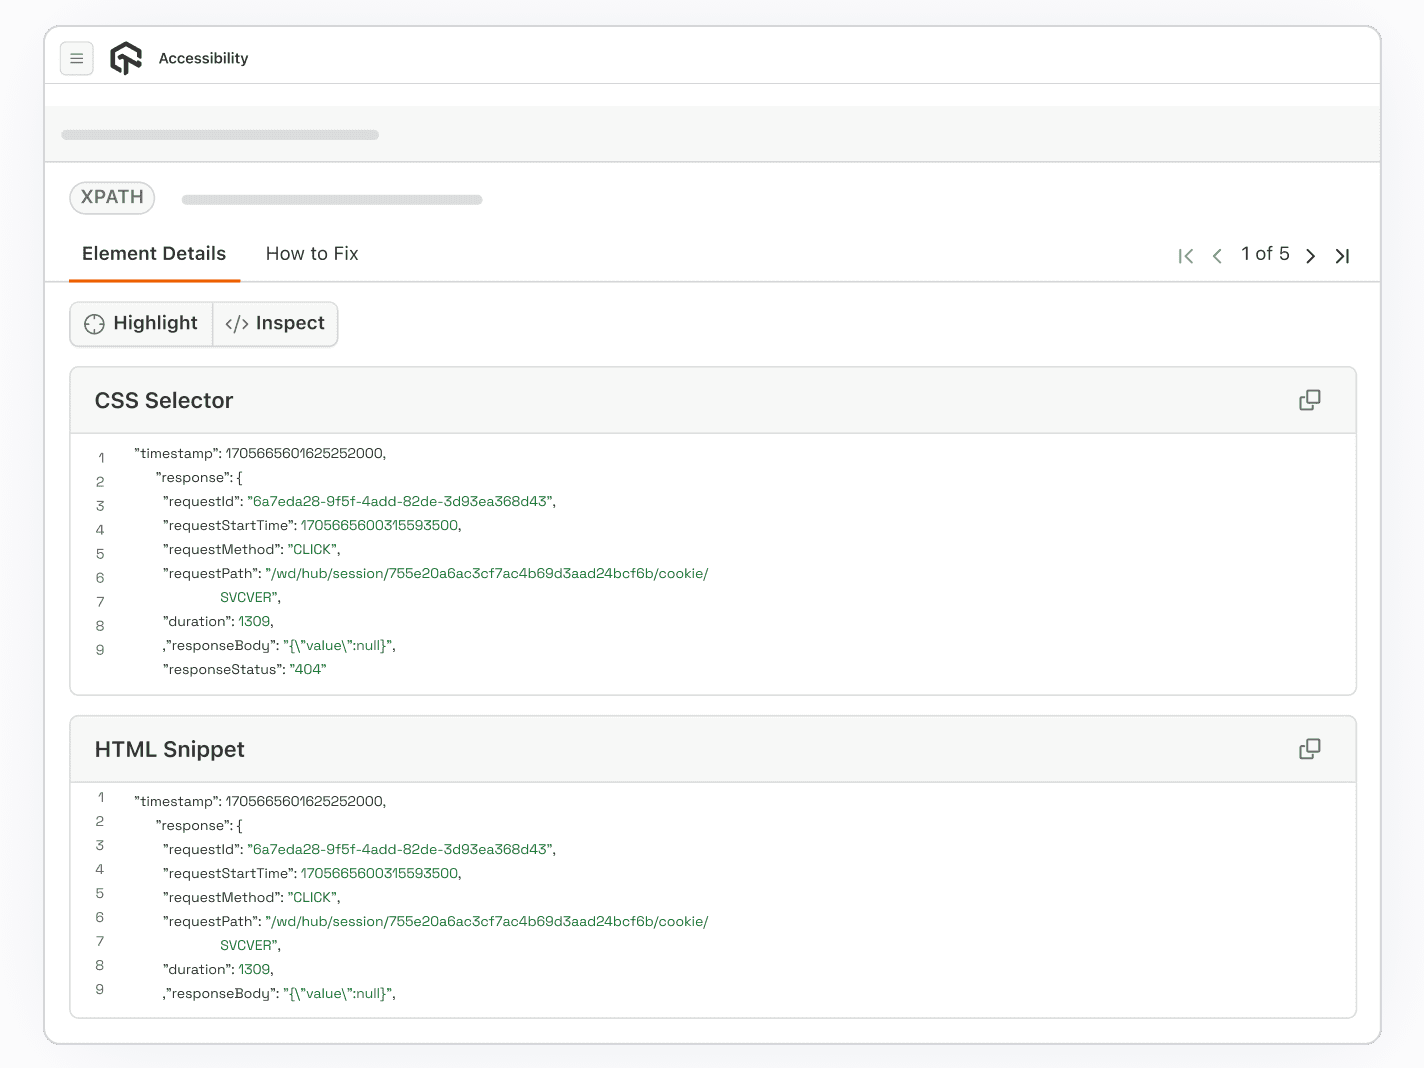This screenshot has width=1424, height=1068.
Task: Click the XPATH badge
Action: coord(112,197)
